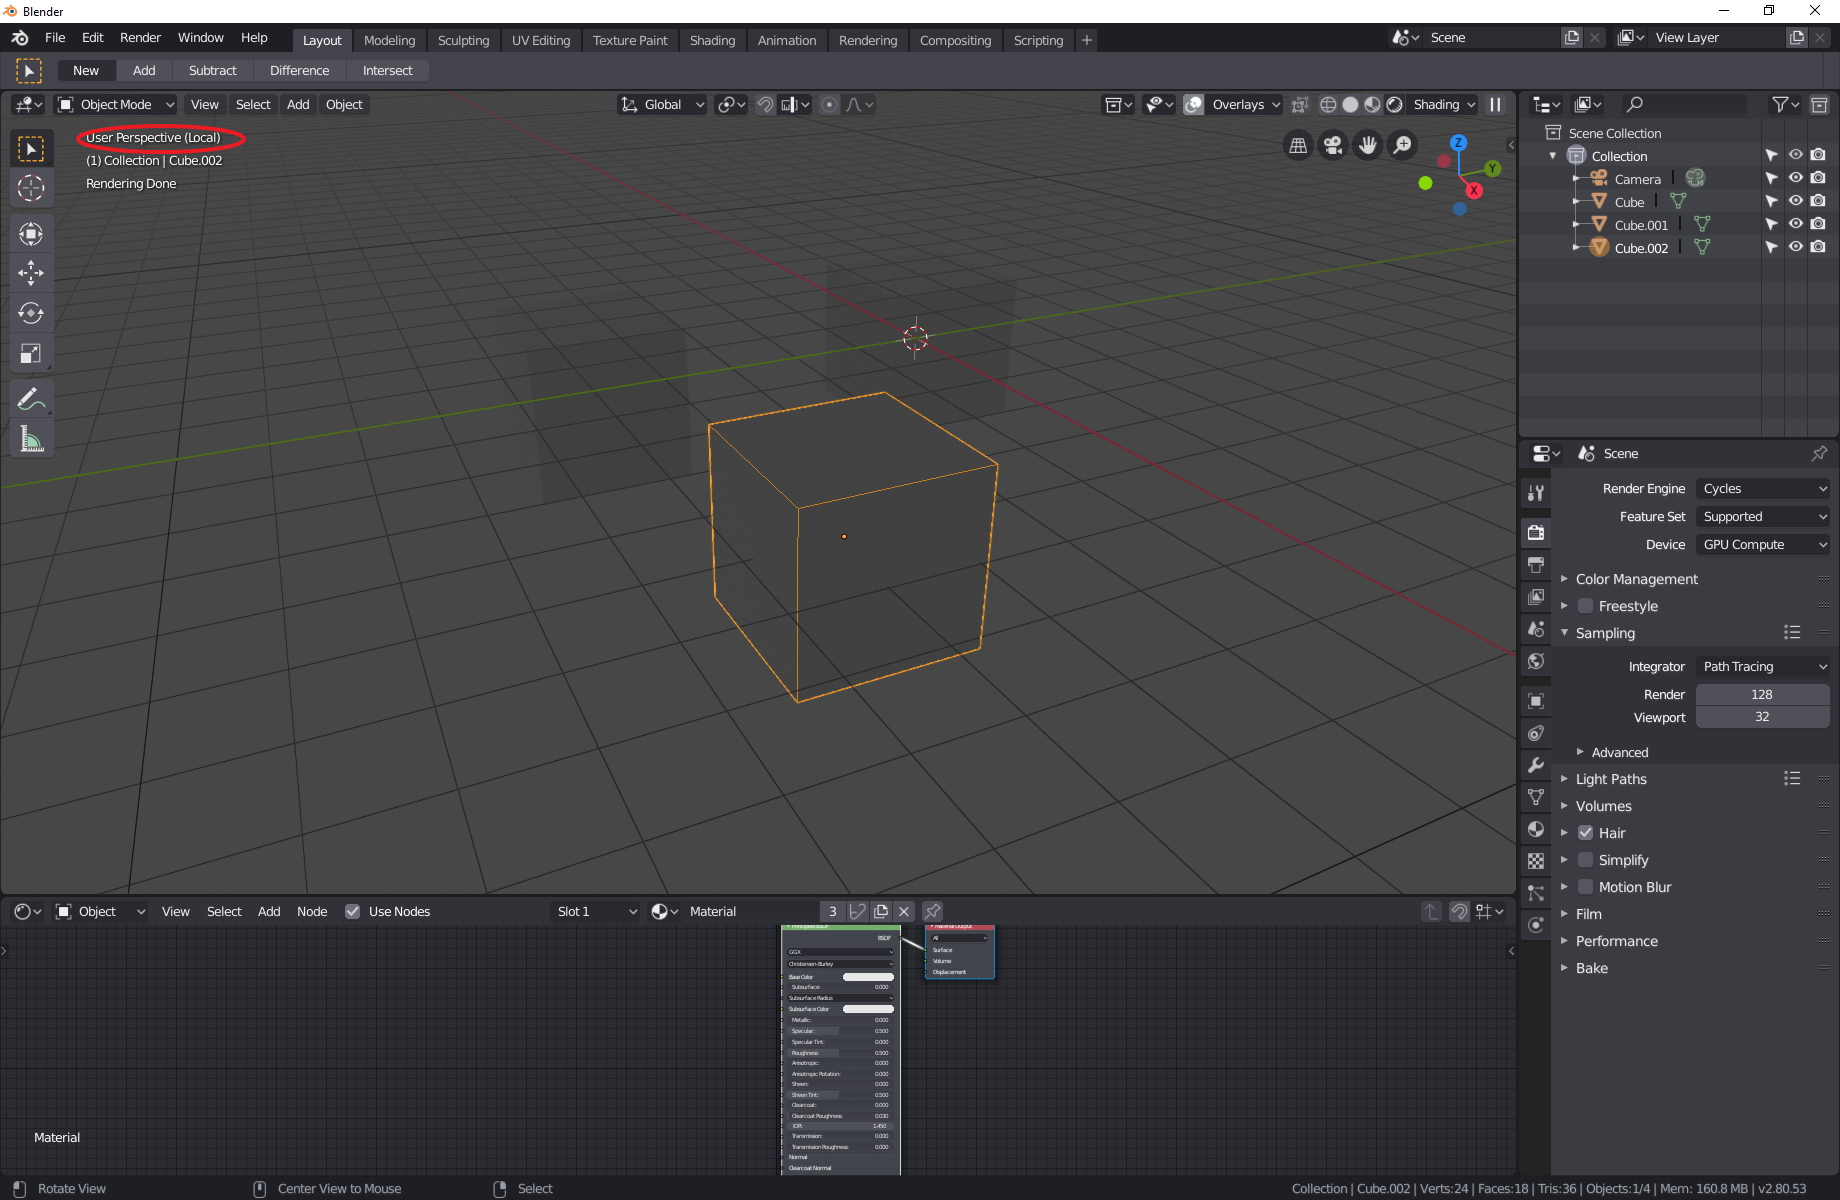Open the Integrator Path Tracing dropdown
The image size is (1840, 1200).
click(1763, 666)
